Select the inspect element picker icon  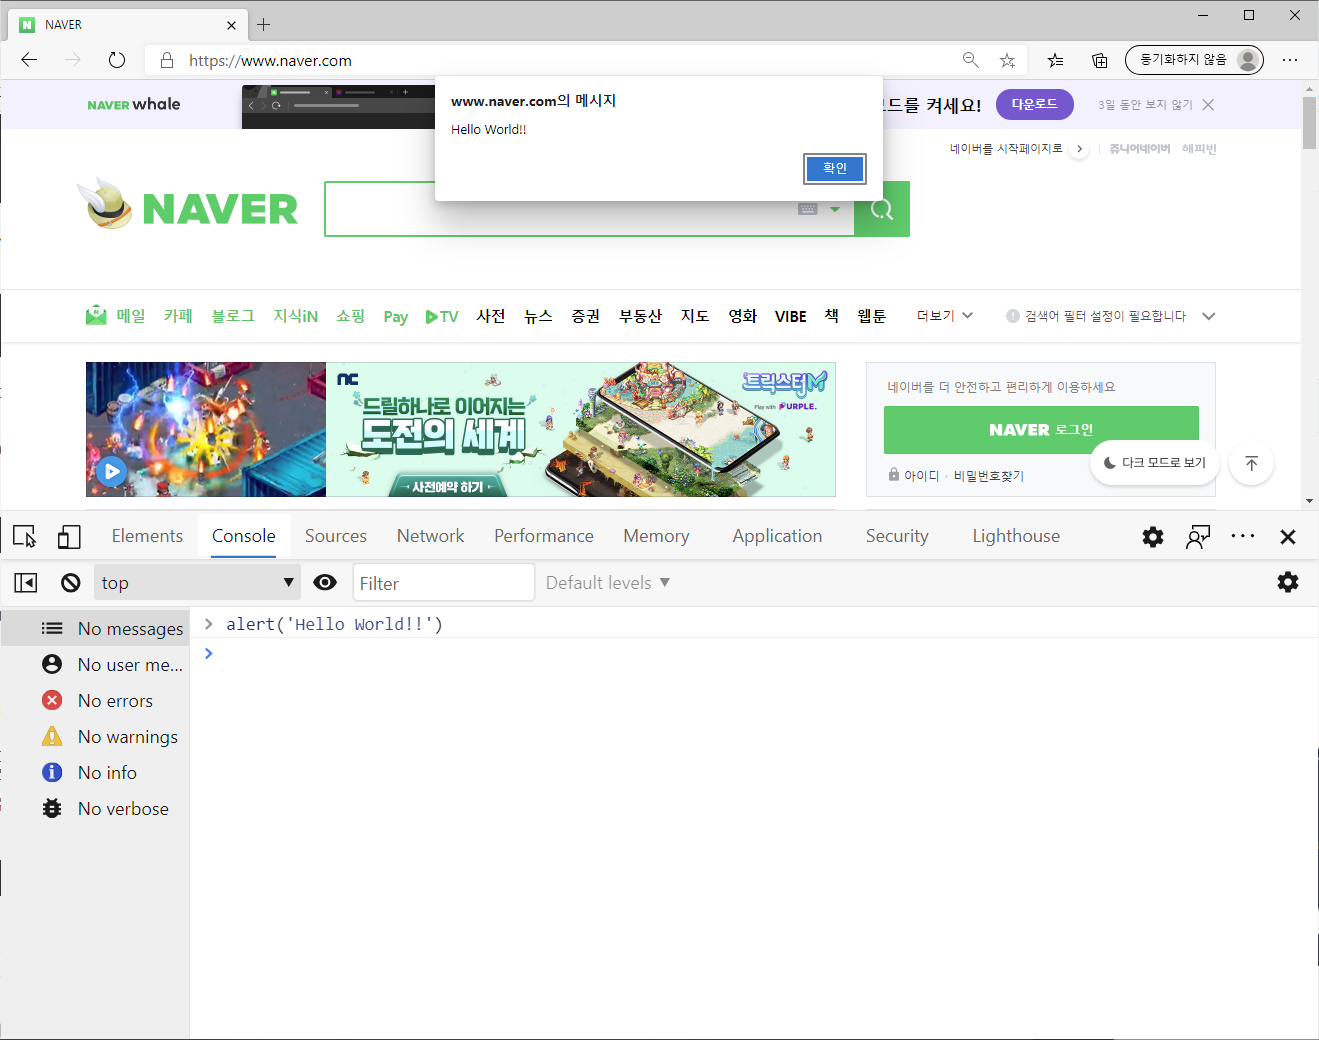25,537
